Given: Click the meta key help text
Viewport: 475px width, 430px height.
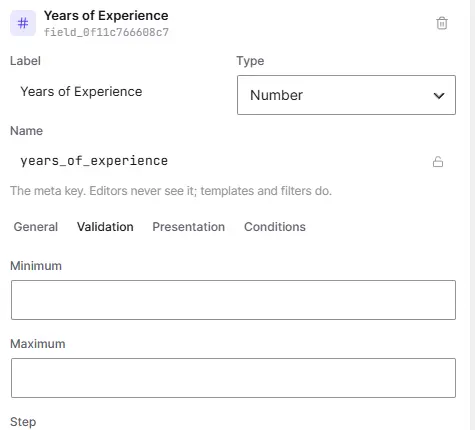Looking at the screenshot, I should (171, 191).
